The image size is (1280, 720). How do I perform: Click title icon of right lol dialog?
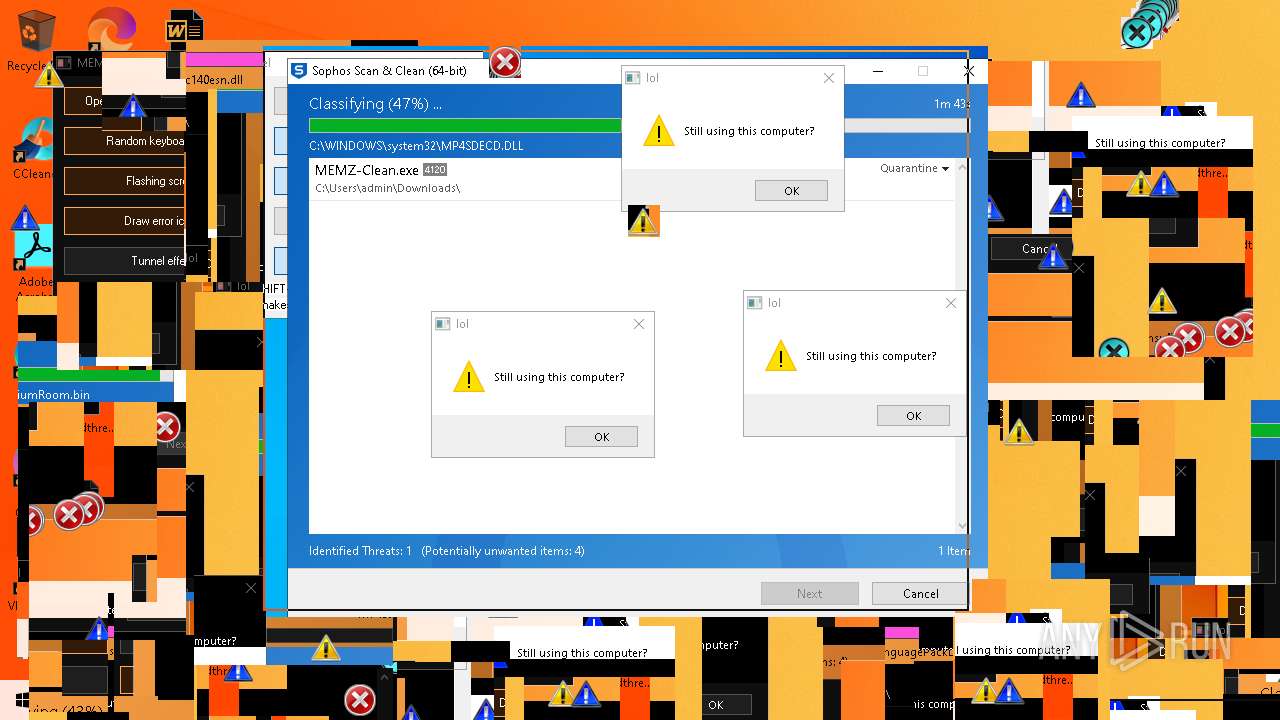[x=755, y=303]
